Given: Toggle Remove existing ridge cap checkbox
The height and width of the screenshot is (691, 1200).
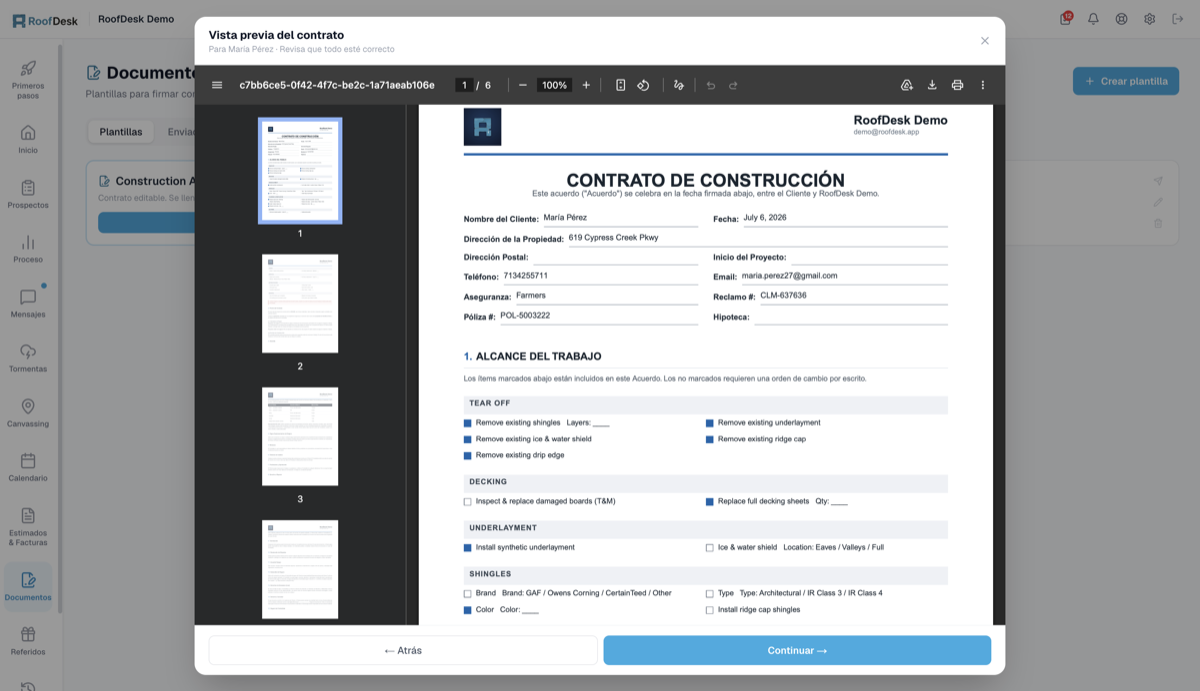Looking at the screenshot, I should (x=710, y=439).
